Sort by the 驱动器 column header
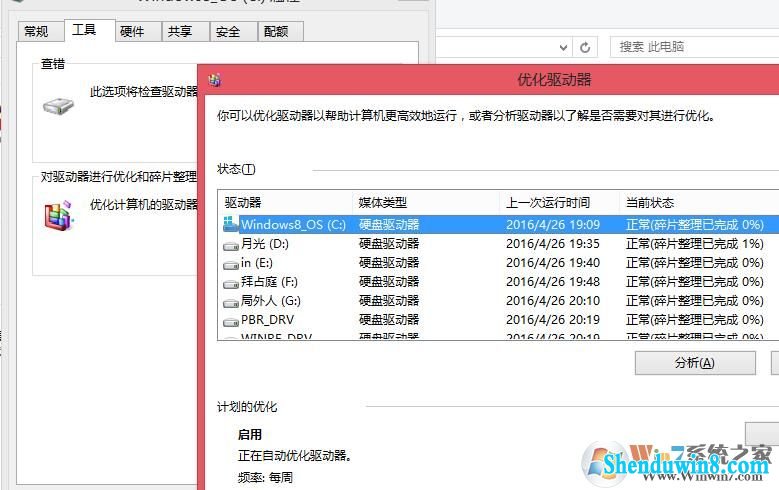The image size is (779, 490). tap(285, 202)
